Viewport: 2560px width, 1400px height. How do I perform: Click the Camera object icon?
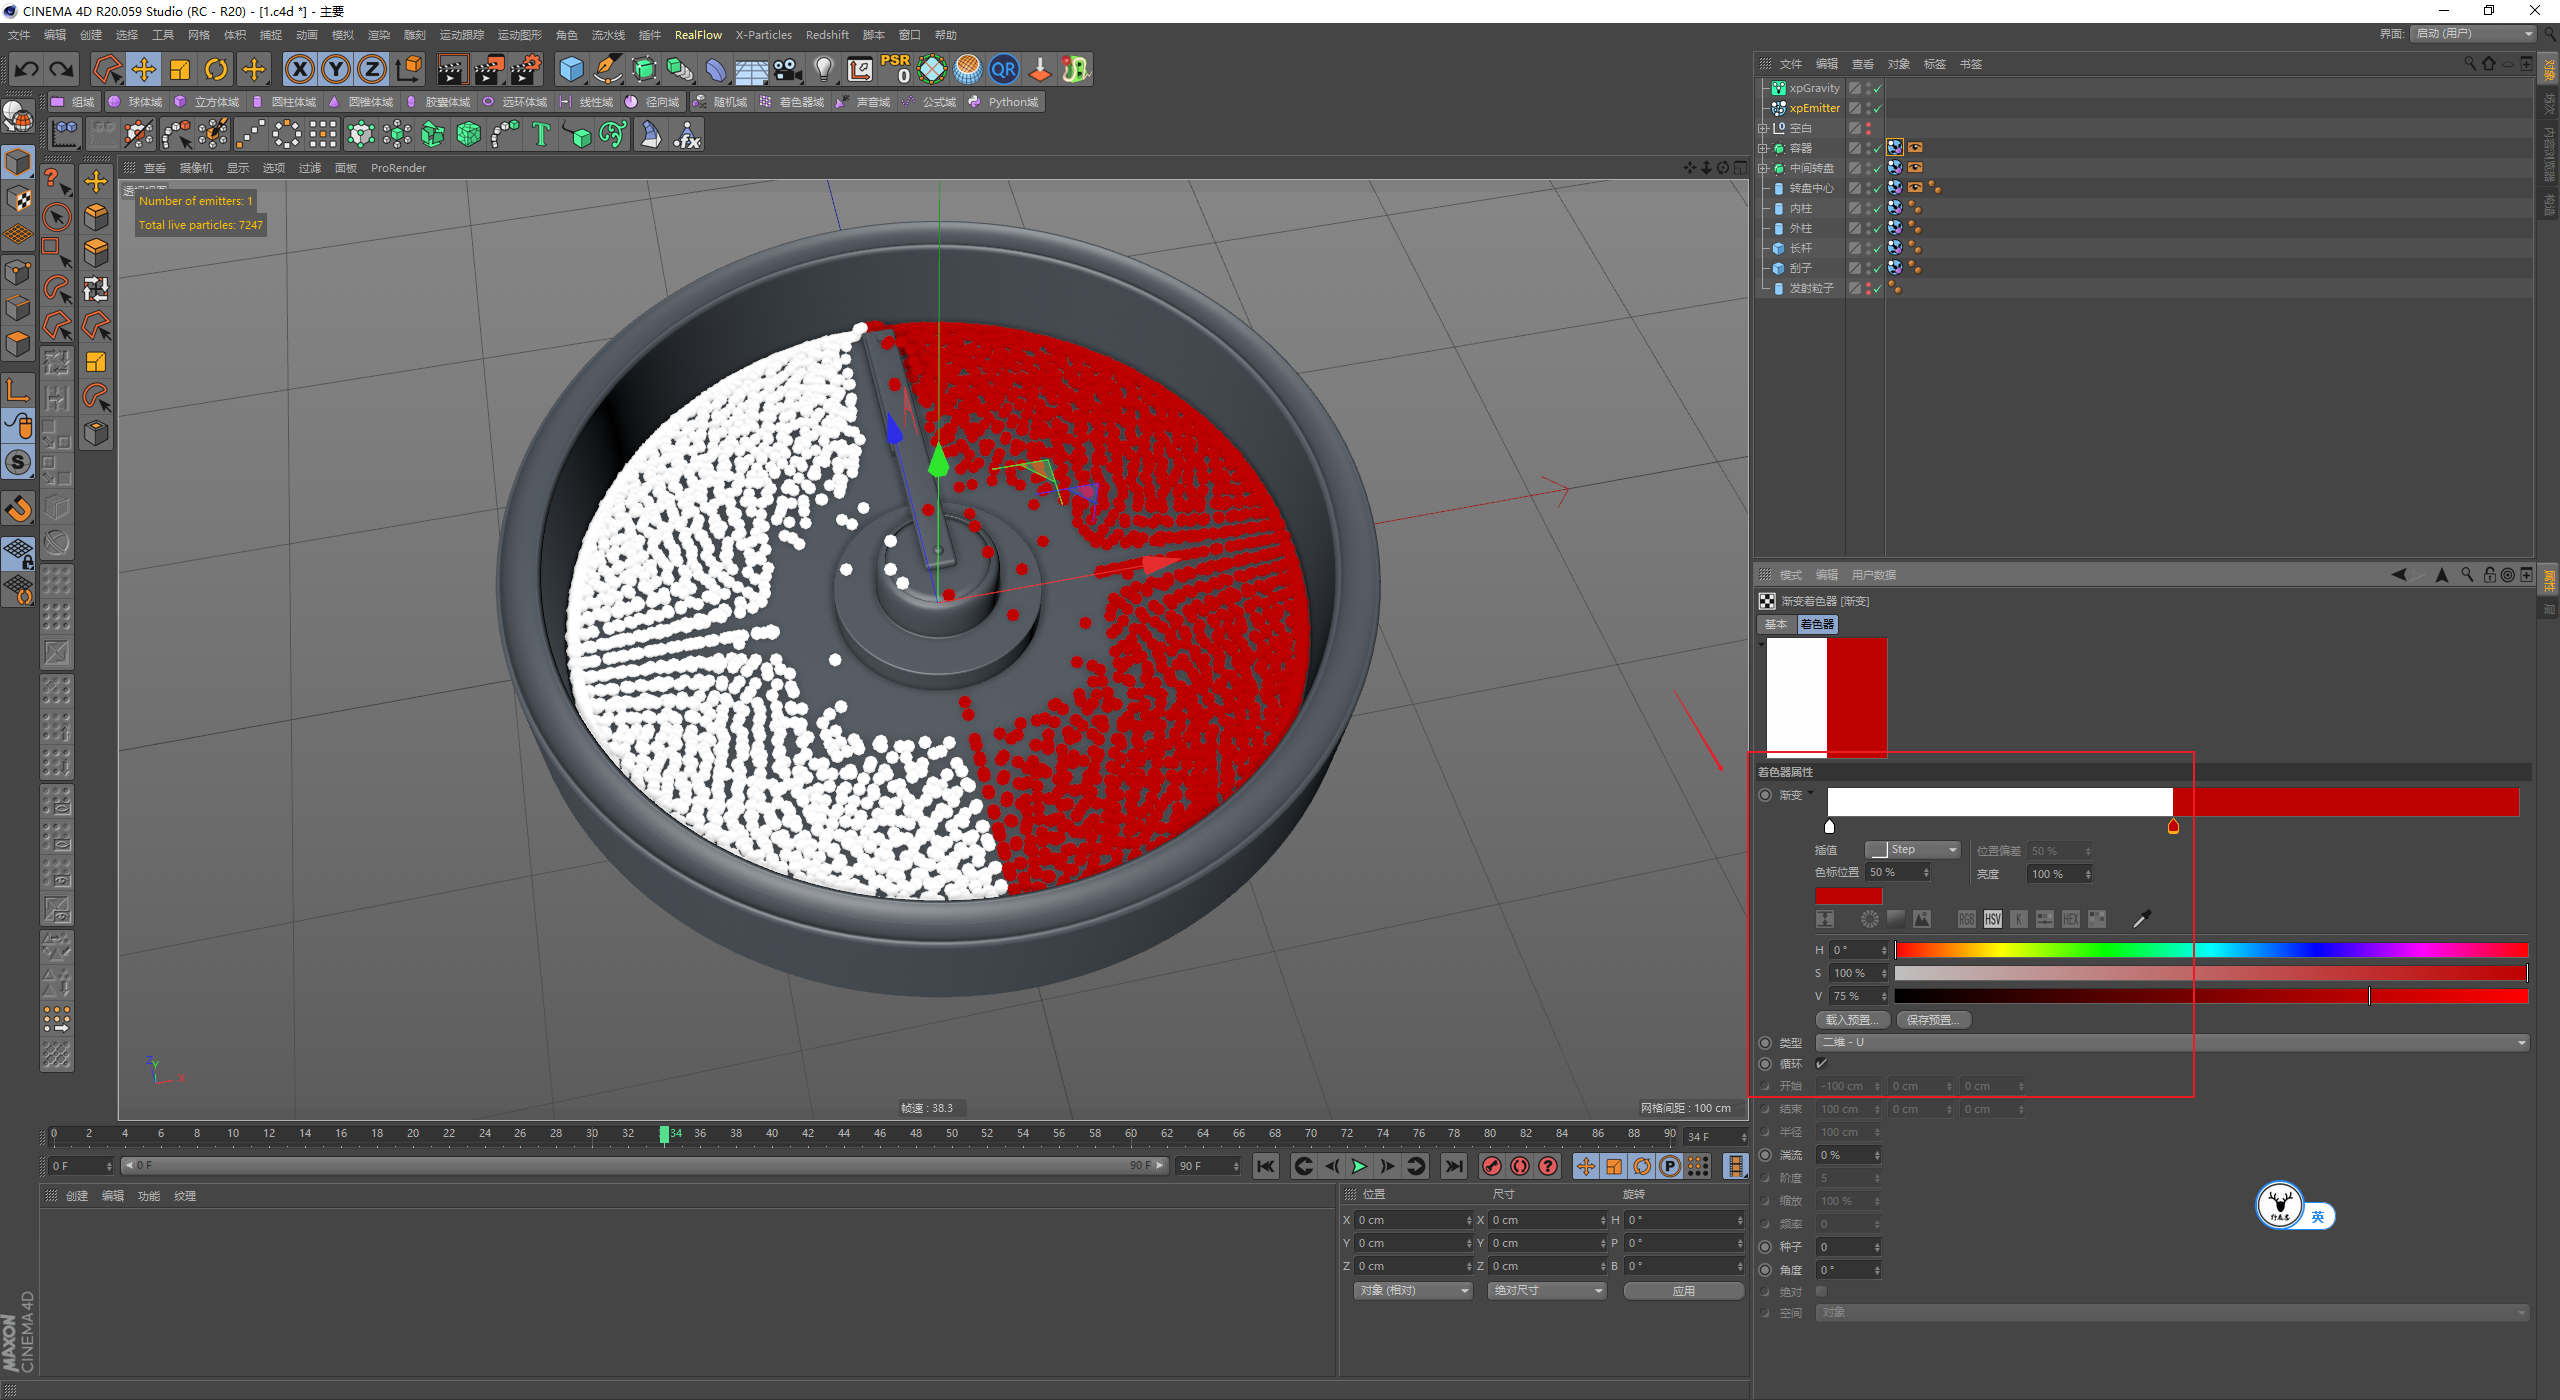tap(788, 69)
